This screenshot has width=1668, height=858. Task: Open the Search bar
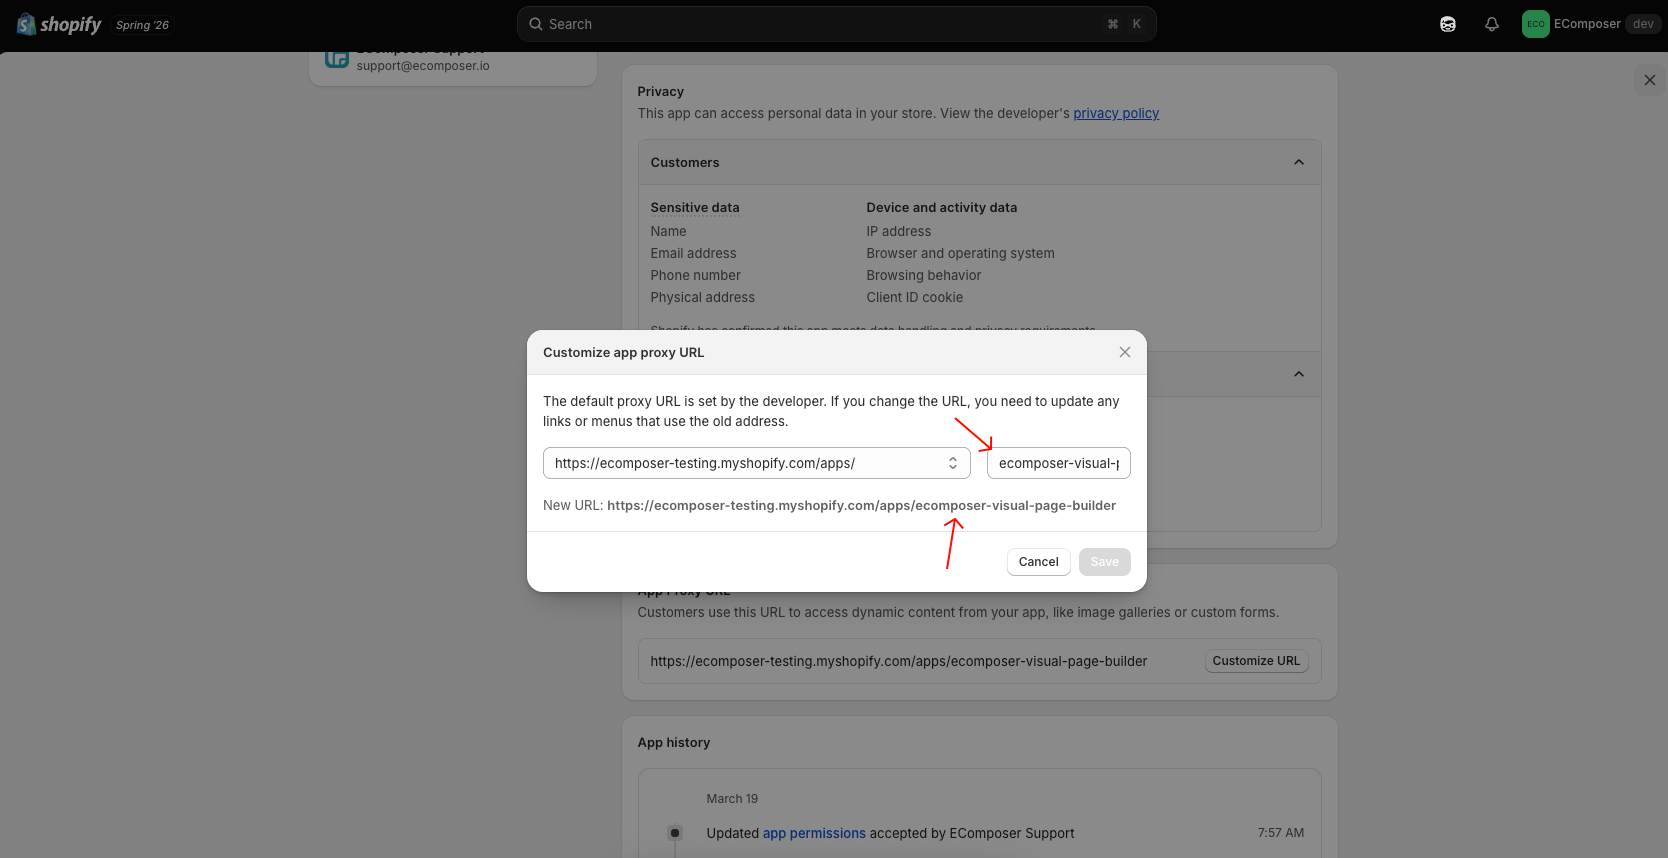coord(836,24)
